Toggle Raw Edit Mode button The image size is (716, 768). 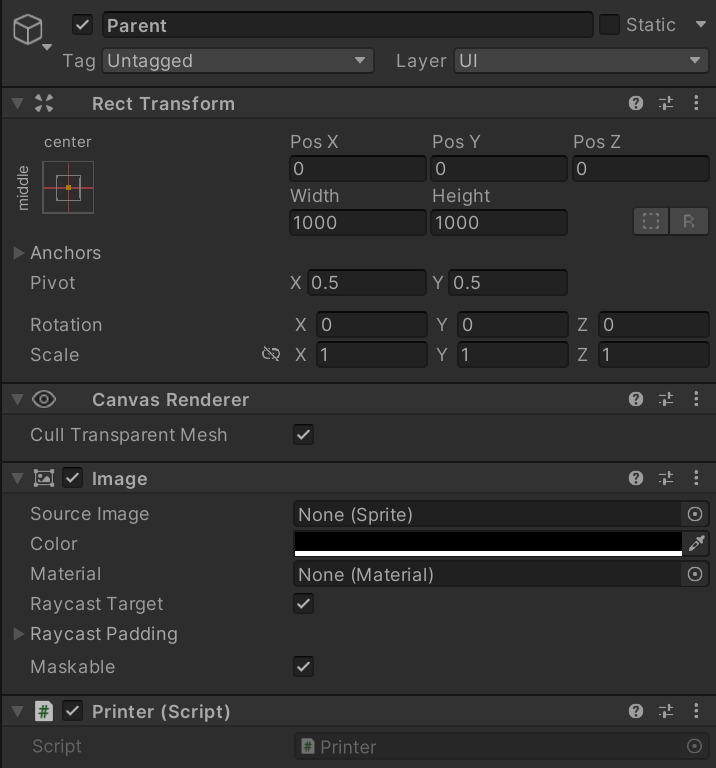[x=689, y=221]
